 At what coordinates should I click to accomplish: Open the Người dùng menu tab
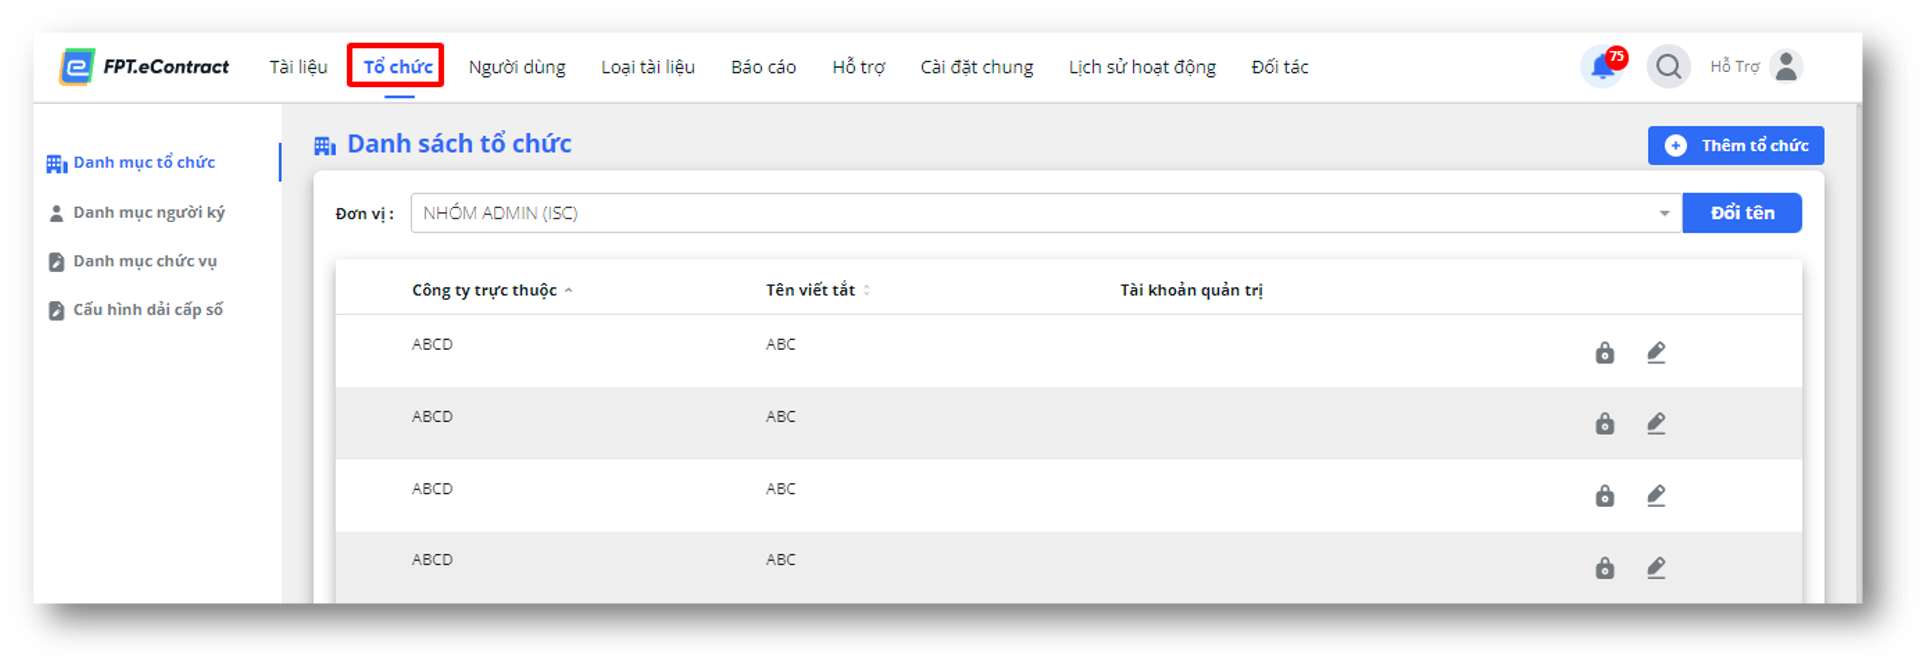coord(517,67)
